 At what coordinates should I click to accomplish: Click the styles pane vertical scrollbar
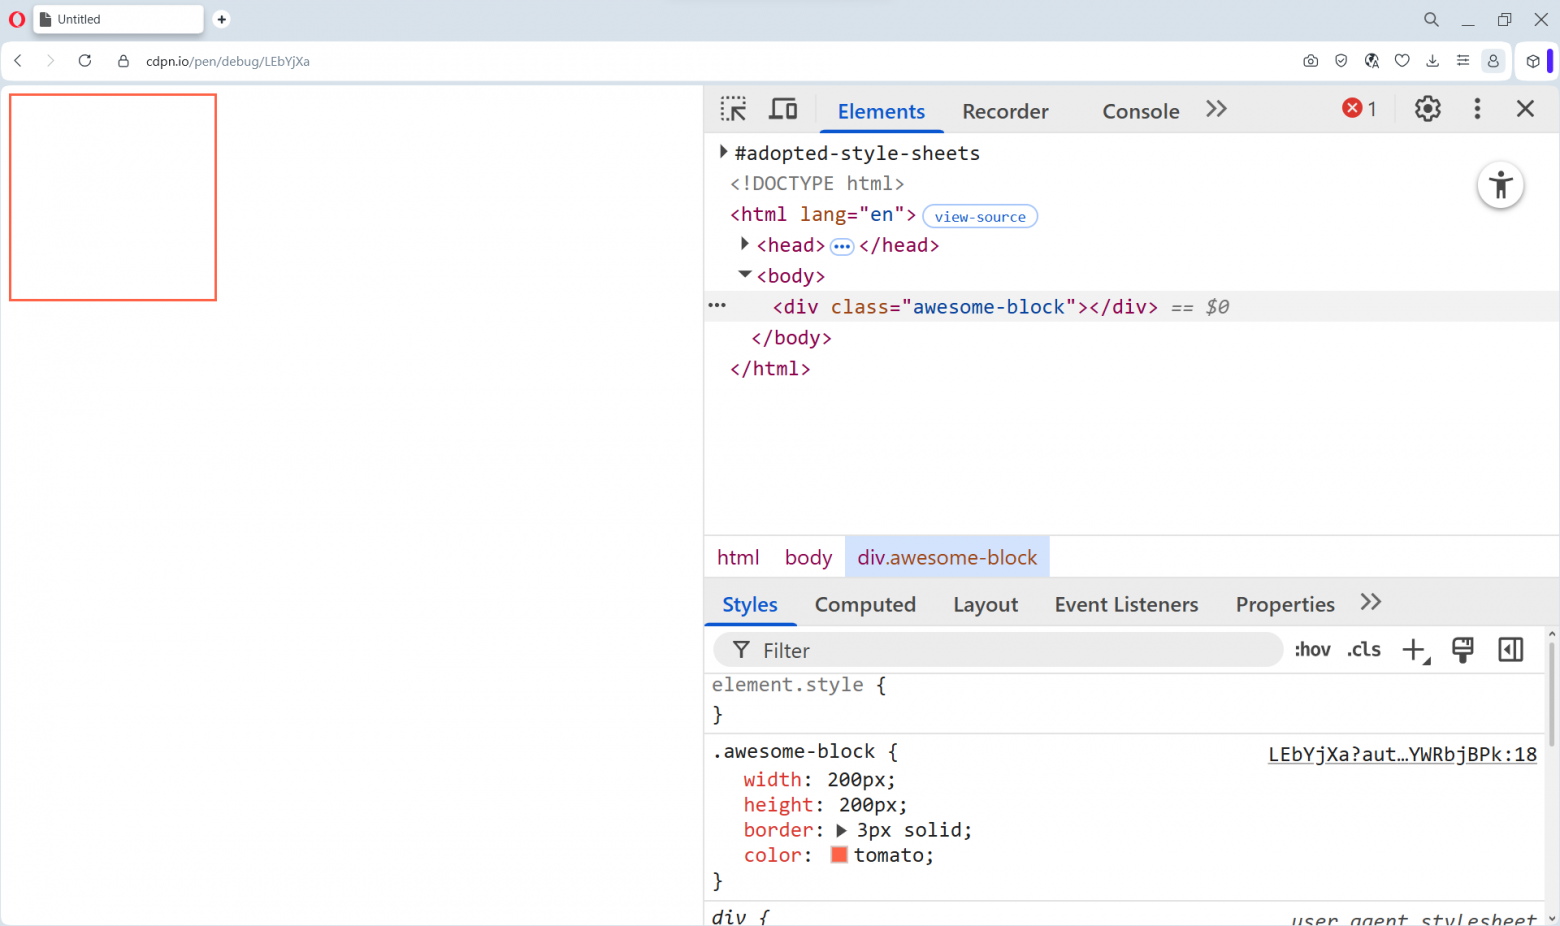pyautogui.click(x=1552, y=695)
